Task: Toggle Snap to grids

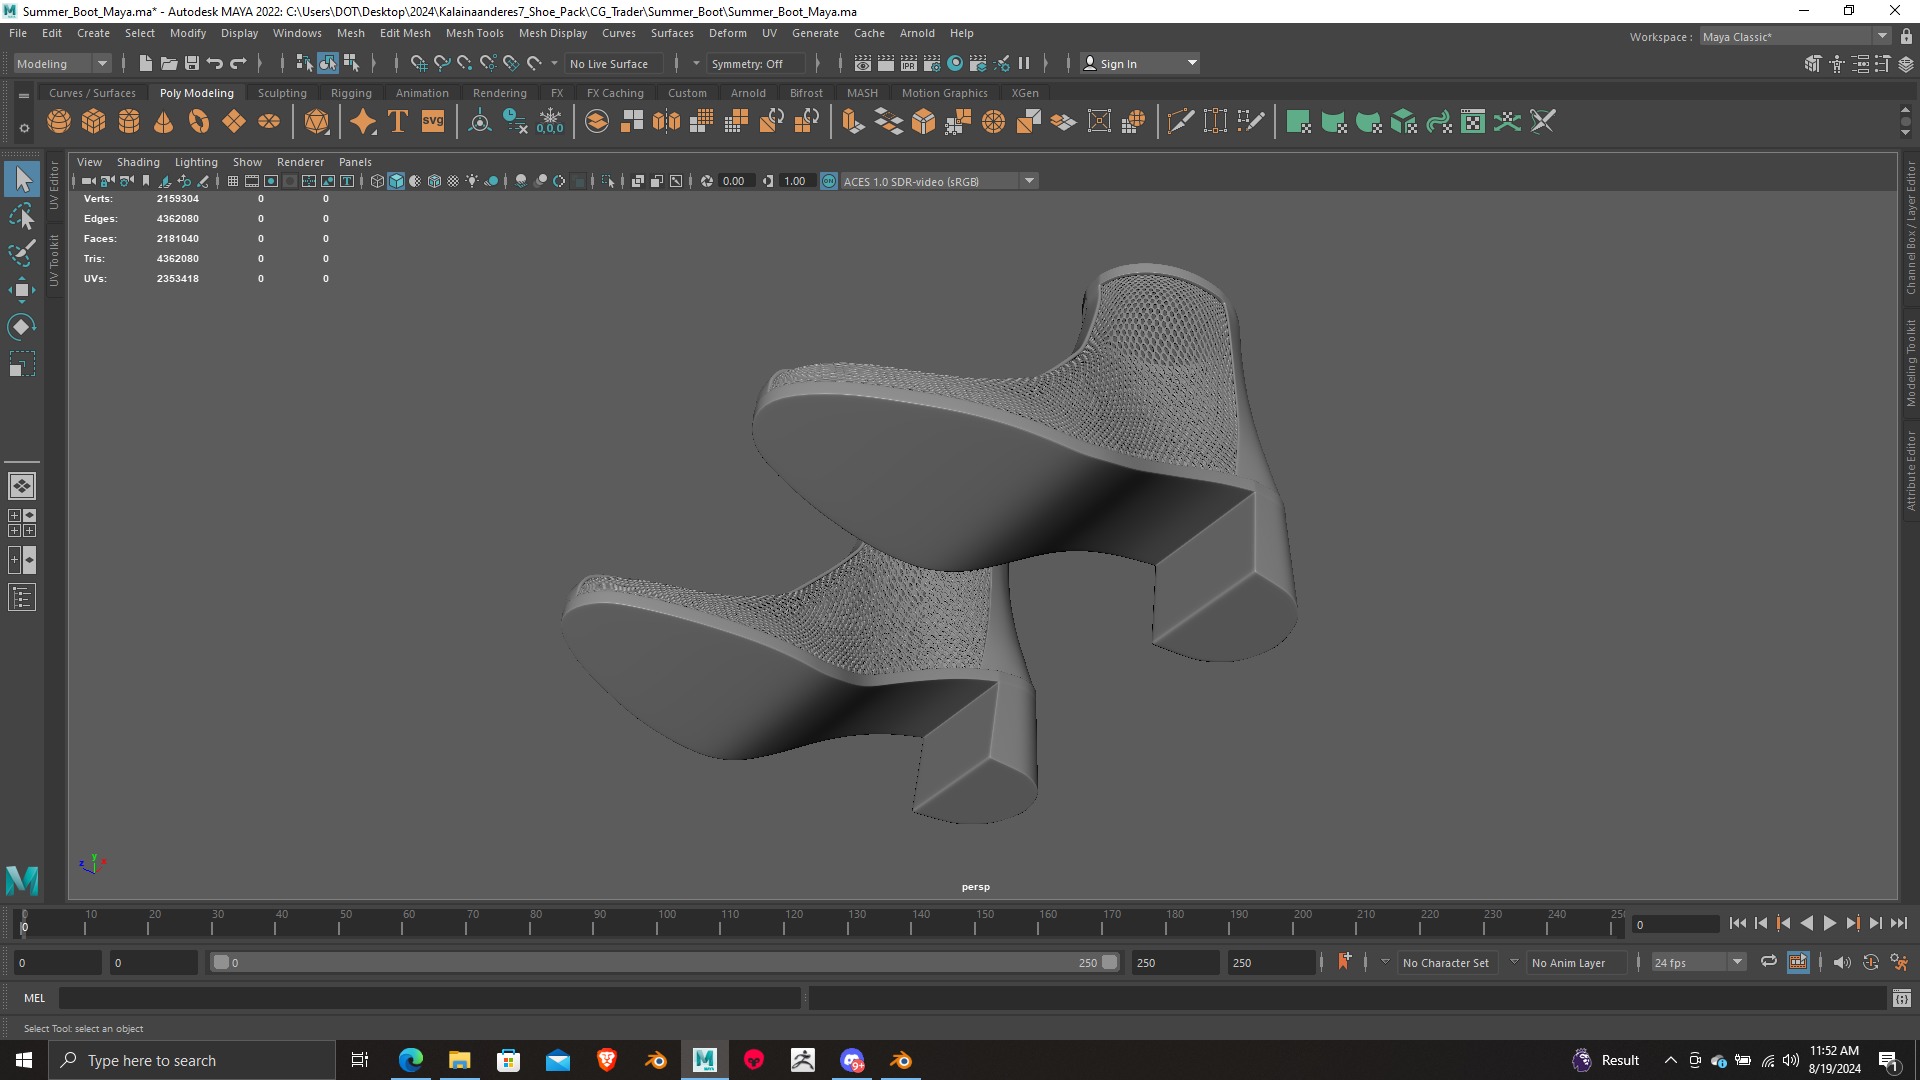Action: pyautogui.click(x=419, y=63)
